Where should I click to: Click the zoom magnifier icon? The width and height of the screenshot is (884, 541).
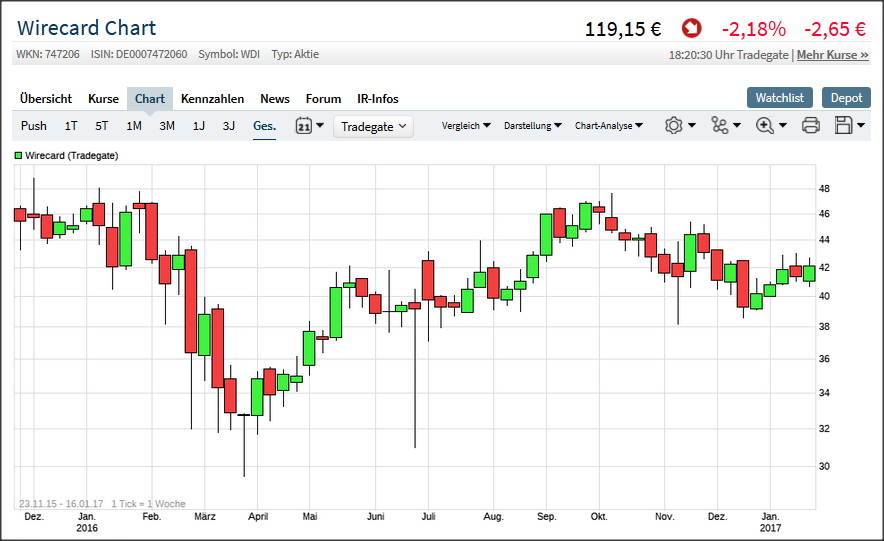764,125
